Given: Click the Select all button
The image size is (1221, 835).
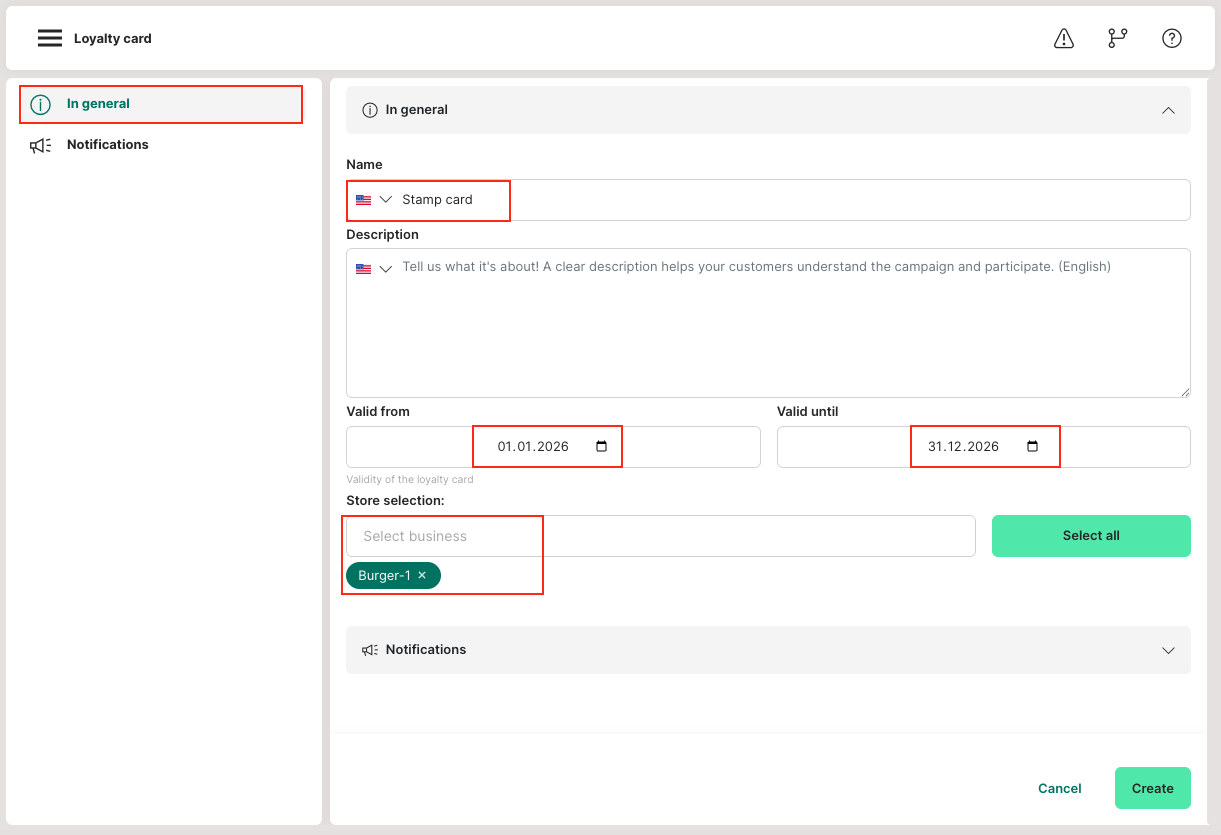Looking at the screenshot, I should click(1091, 536).
